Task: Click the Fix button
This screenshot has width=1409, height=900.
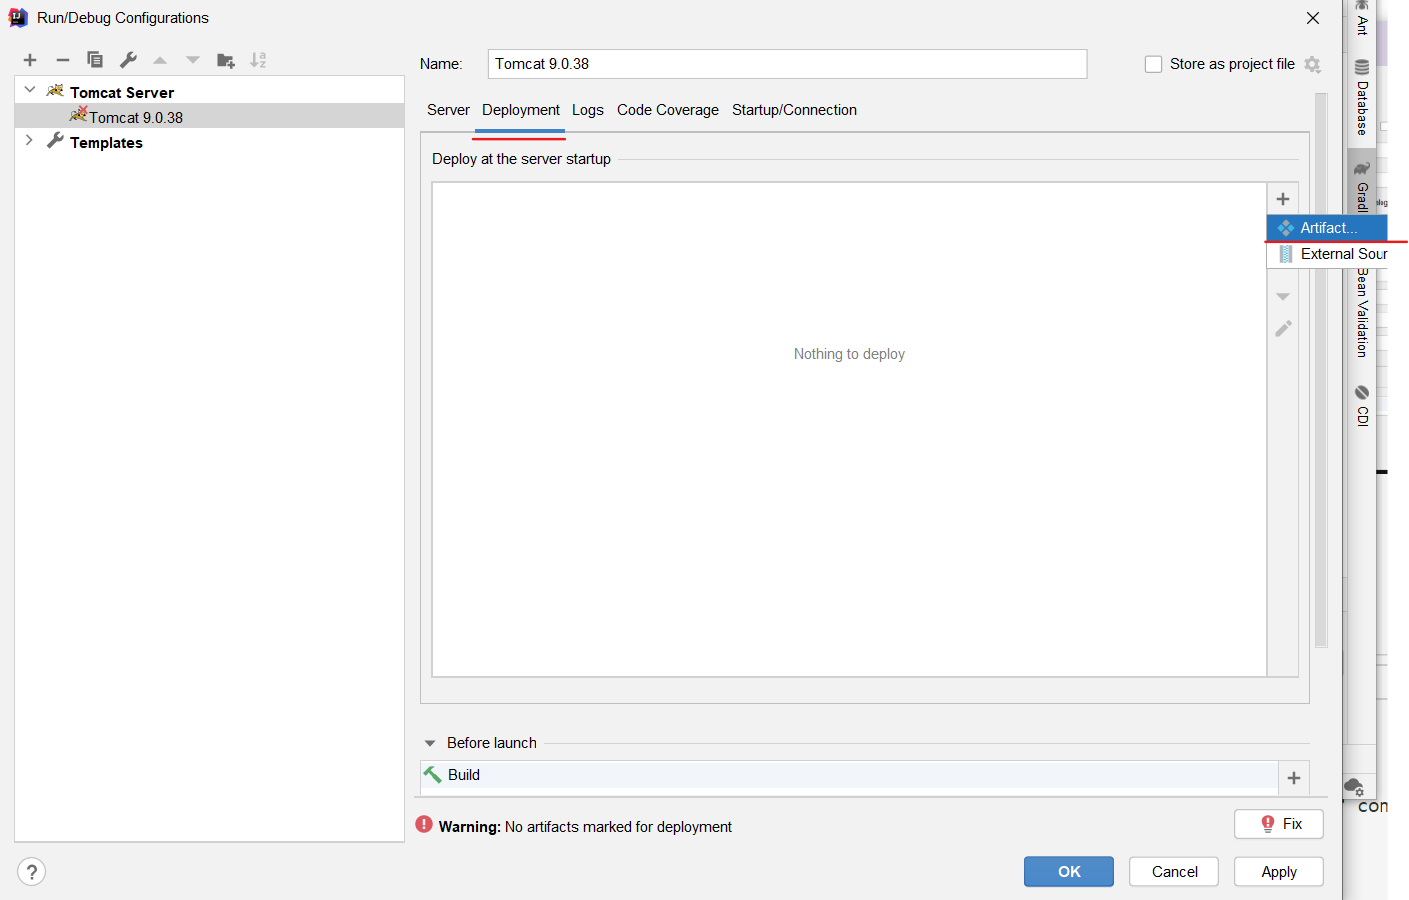Action: pyautogui.click(x=1279, y=824)
